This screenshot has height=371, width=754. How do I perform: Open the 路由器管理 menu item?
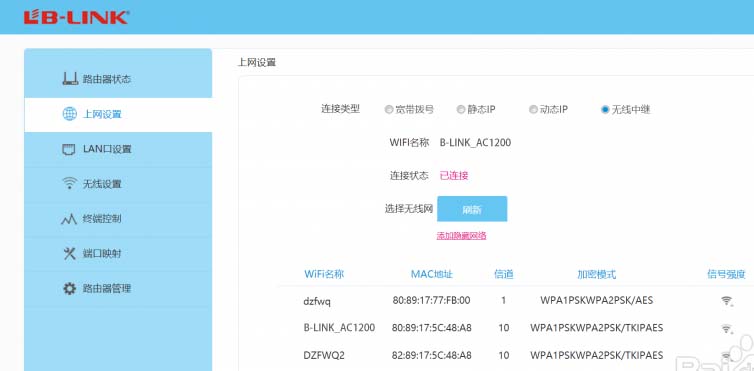pos(118,289)
